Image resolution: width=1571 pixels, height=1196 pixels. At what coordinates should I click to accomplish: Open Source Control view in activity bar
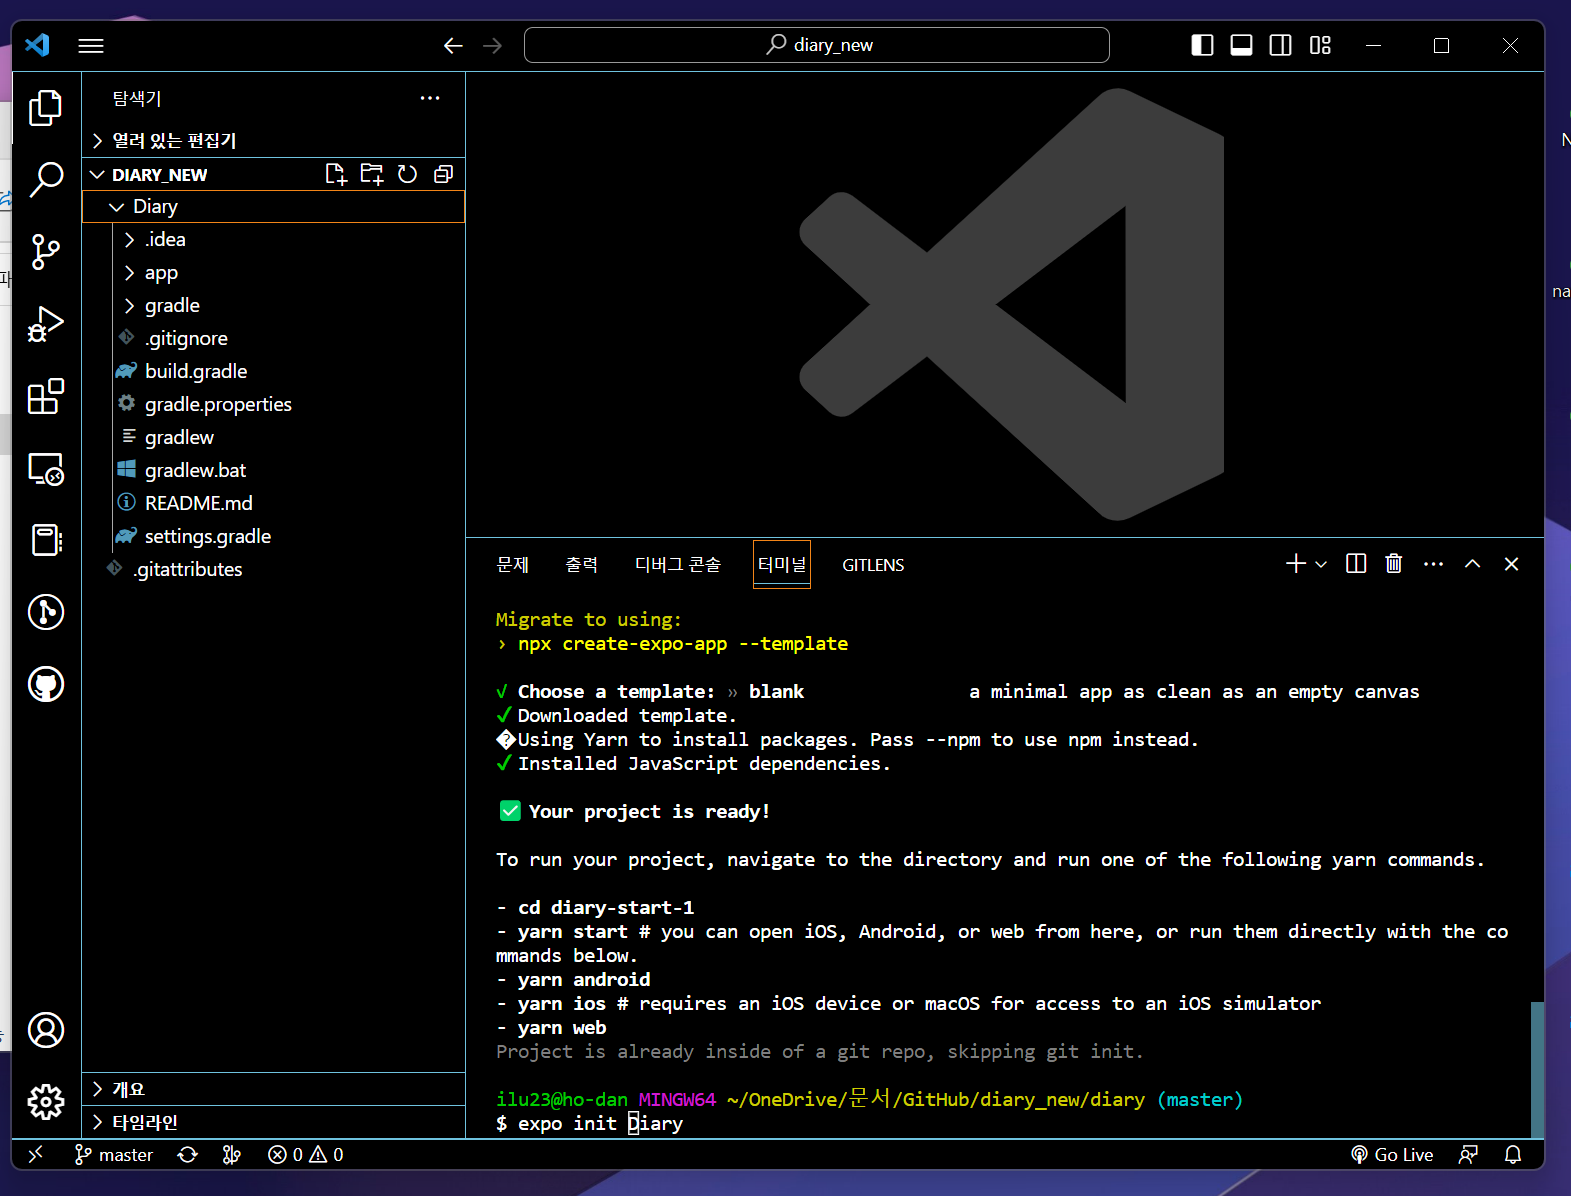[x=46, y=252]
